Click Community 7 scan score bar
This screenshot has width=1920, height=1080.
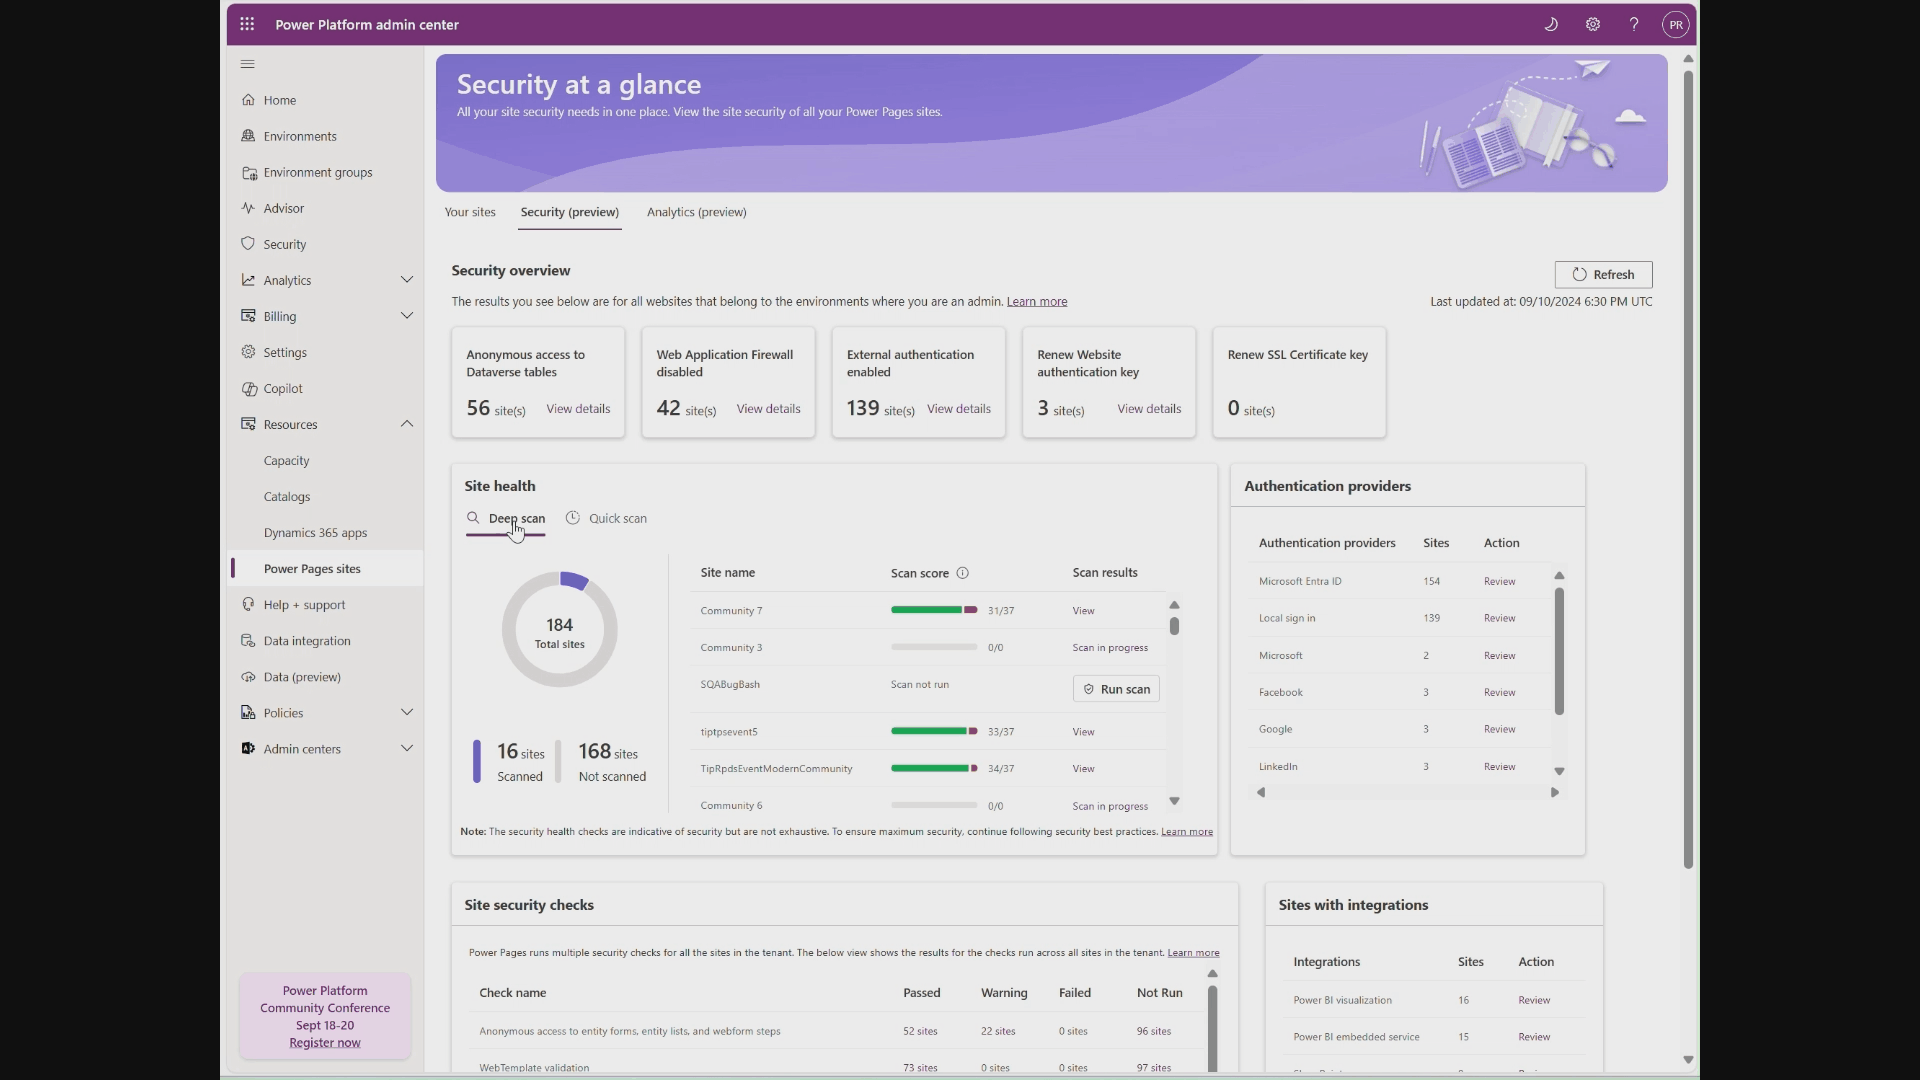pyautogui.click(x=933, y=610)
